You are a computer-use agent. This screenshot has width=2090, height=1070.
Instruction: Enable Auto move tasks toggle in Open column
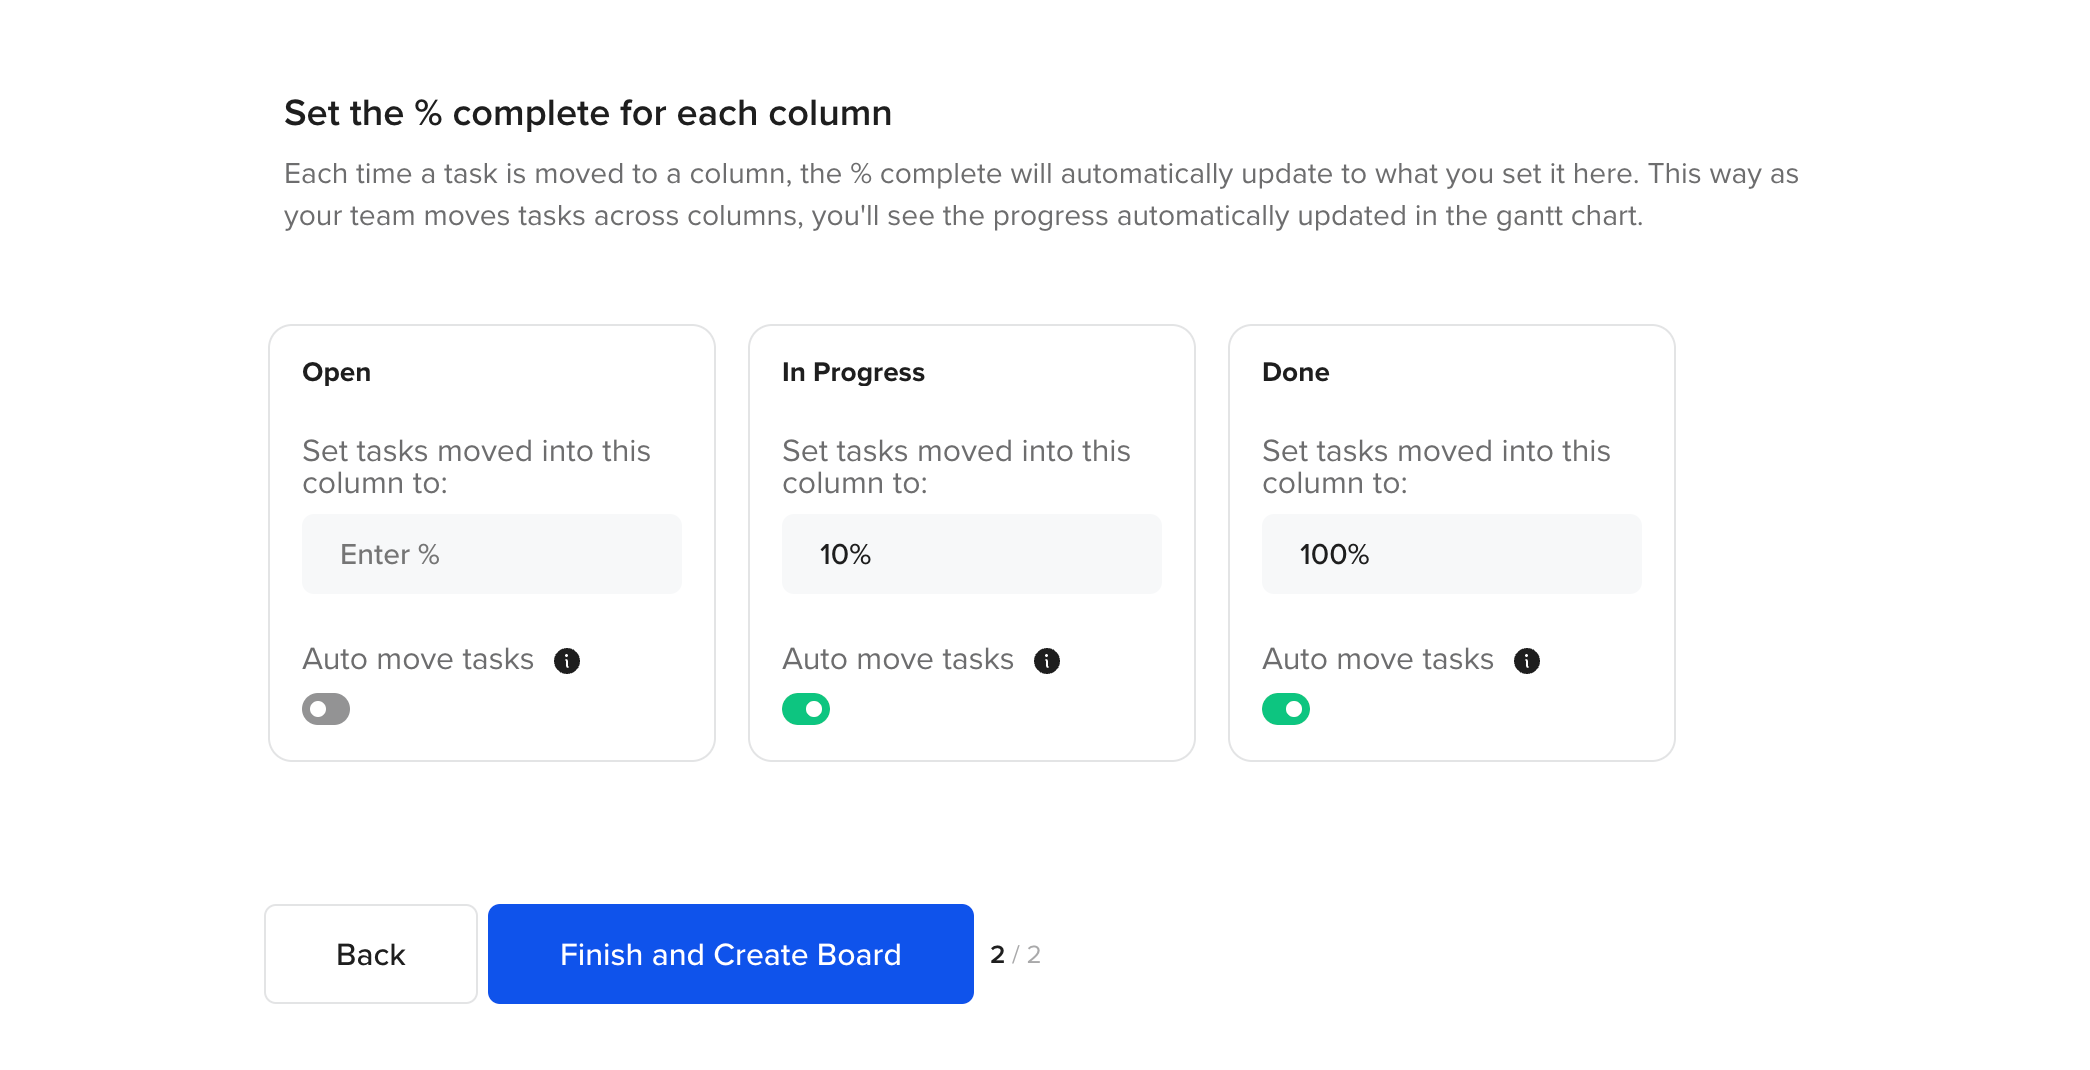click(x=326, y=709)
